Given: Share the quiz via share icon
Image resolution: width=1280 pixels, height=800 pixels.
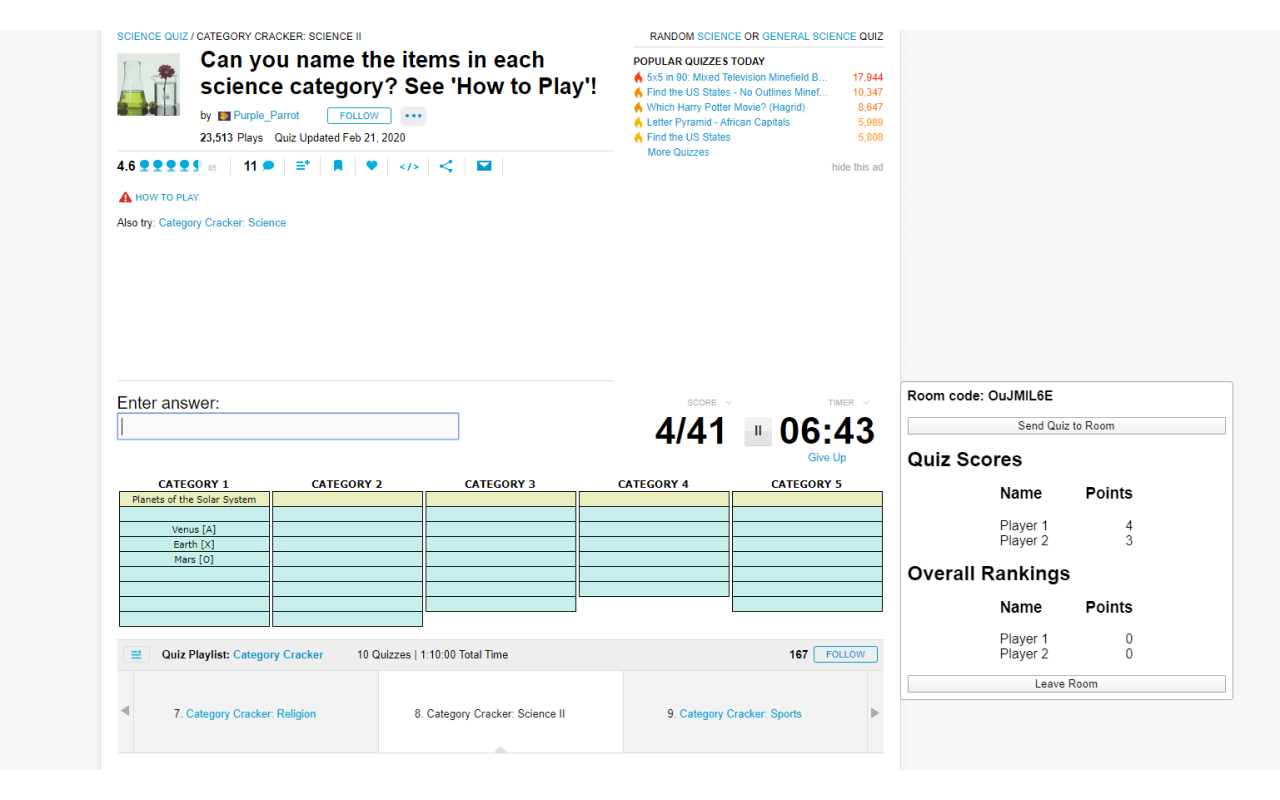Looking at the screenshot, I should click(x=446, y=166).
